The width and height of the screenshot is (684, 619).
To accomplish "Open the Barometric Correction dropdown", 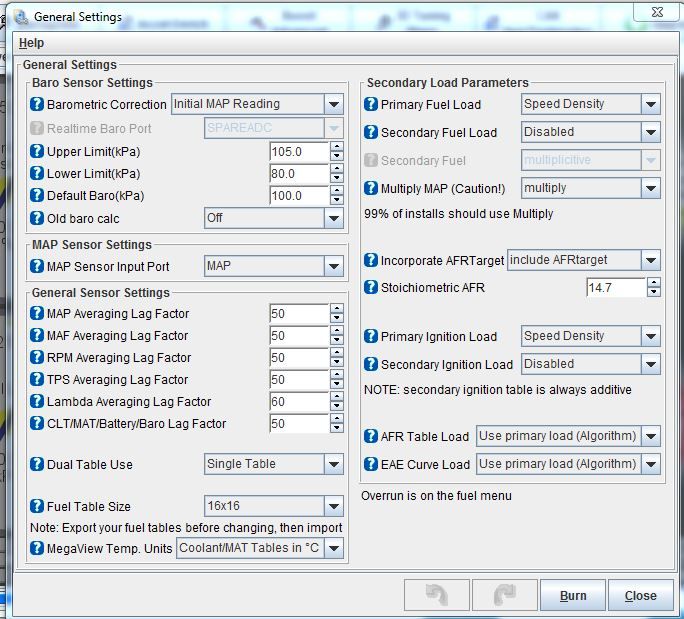I will [334, 104].
